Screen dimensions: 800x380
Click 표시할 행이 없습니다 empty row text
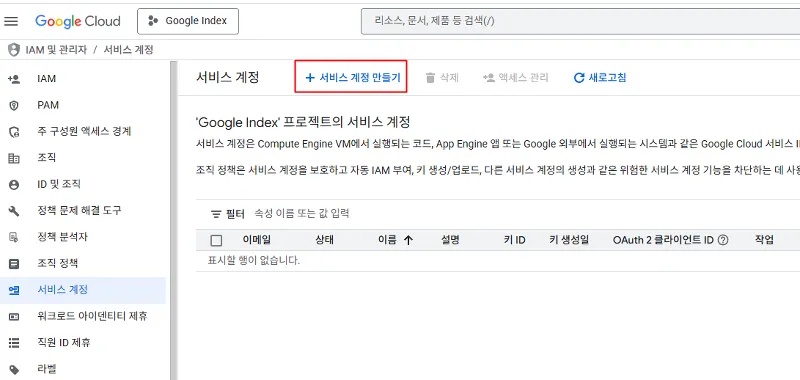click(254, 261)
